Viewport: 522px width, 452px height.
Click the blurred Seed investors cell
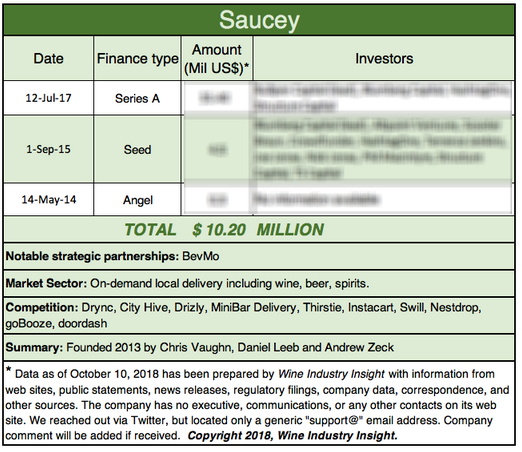point(383,149)
